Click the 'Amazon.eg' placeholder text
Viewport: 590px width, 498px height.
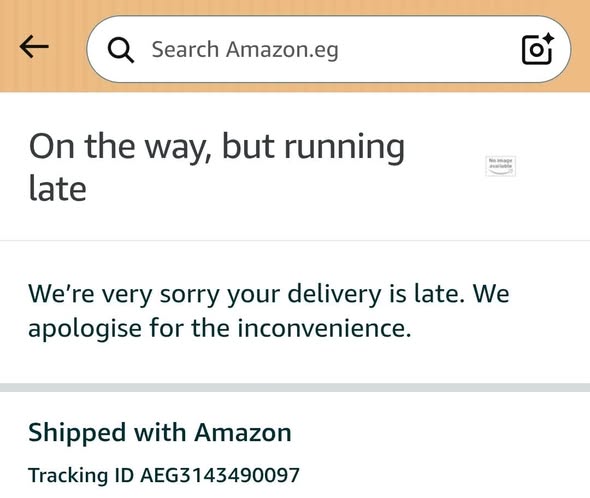[x=282, y=50]
